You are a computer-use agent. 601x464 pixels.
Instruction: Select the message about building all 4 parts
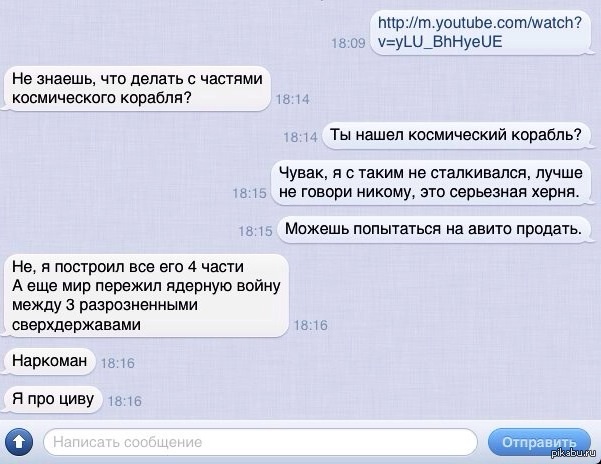(x=146, y=295)
